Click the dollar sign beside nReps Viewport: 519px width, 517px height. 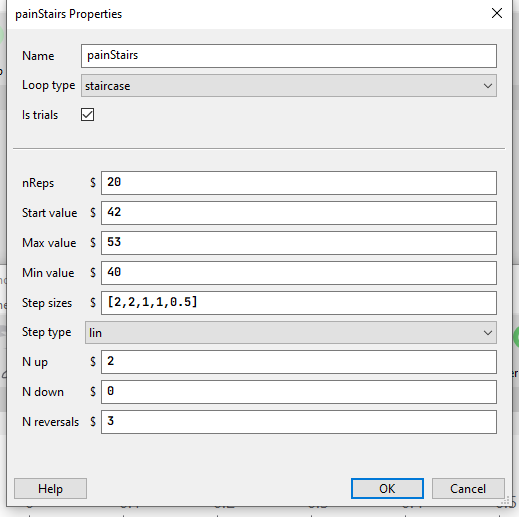(93, 183)
